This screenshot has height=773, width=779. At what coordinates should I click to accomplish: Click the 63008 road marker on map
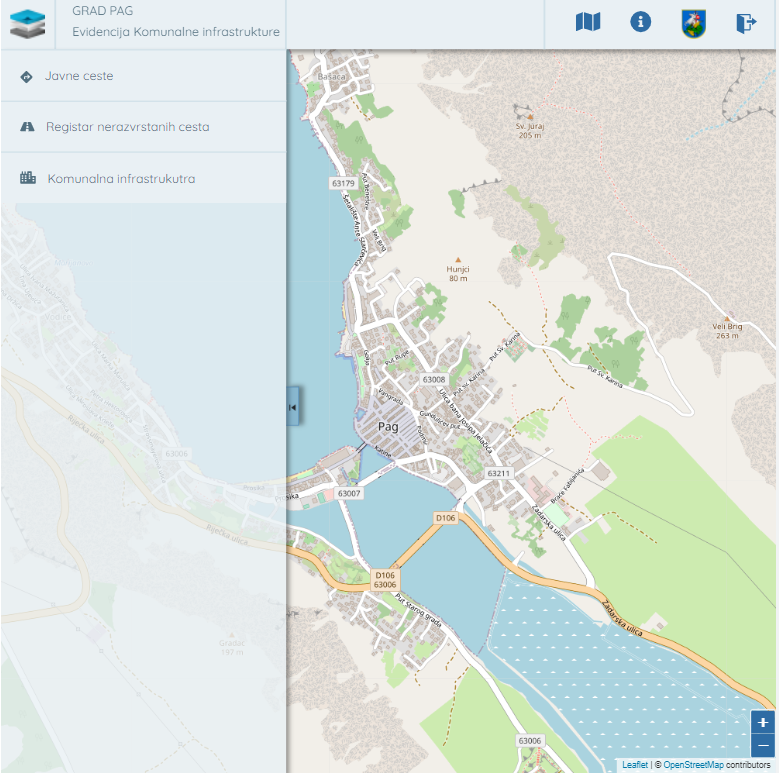(434, 380)
